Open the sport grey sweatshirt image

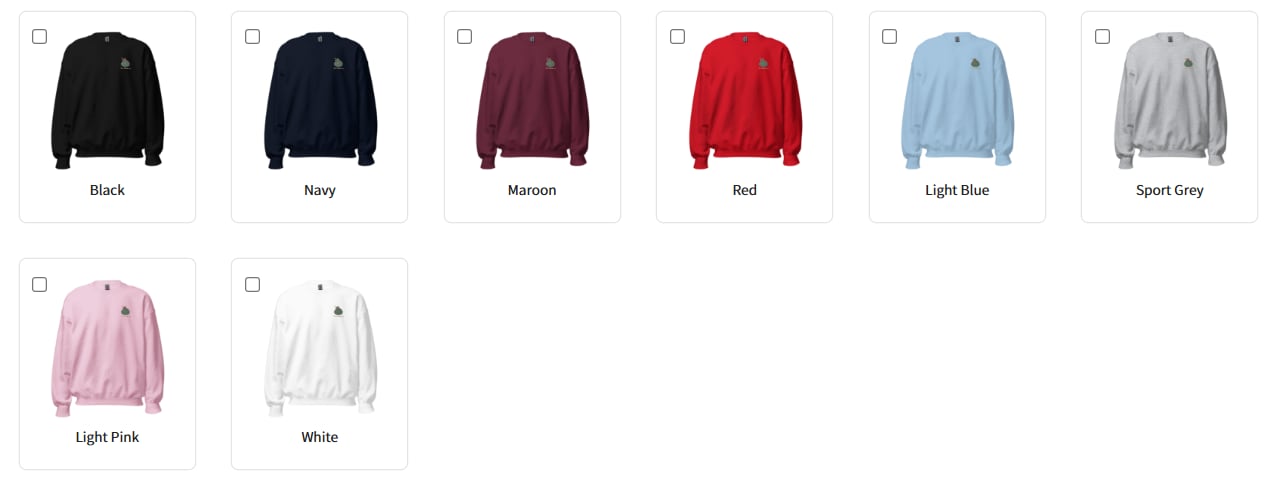click(x=1170, y=100)
